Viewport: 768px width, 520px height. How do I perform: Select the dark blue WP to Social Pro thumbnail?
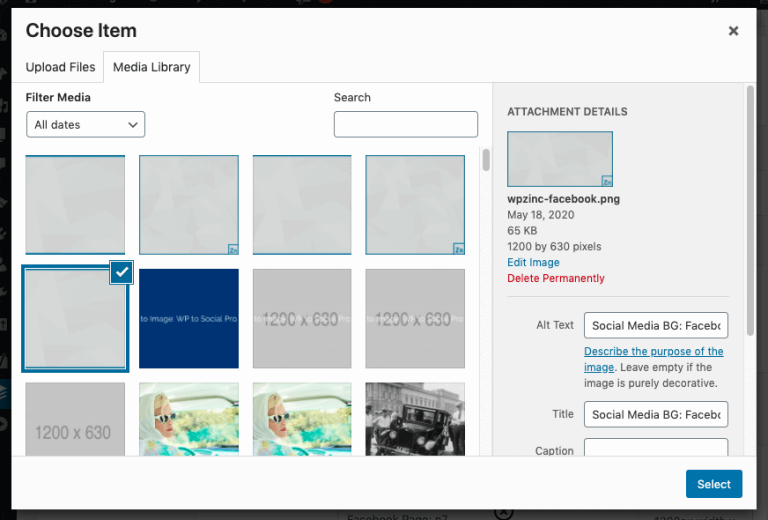pos(189,318)
